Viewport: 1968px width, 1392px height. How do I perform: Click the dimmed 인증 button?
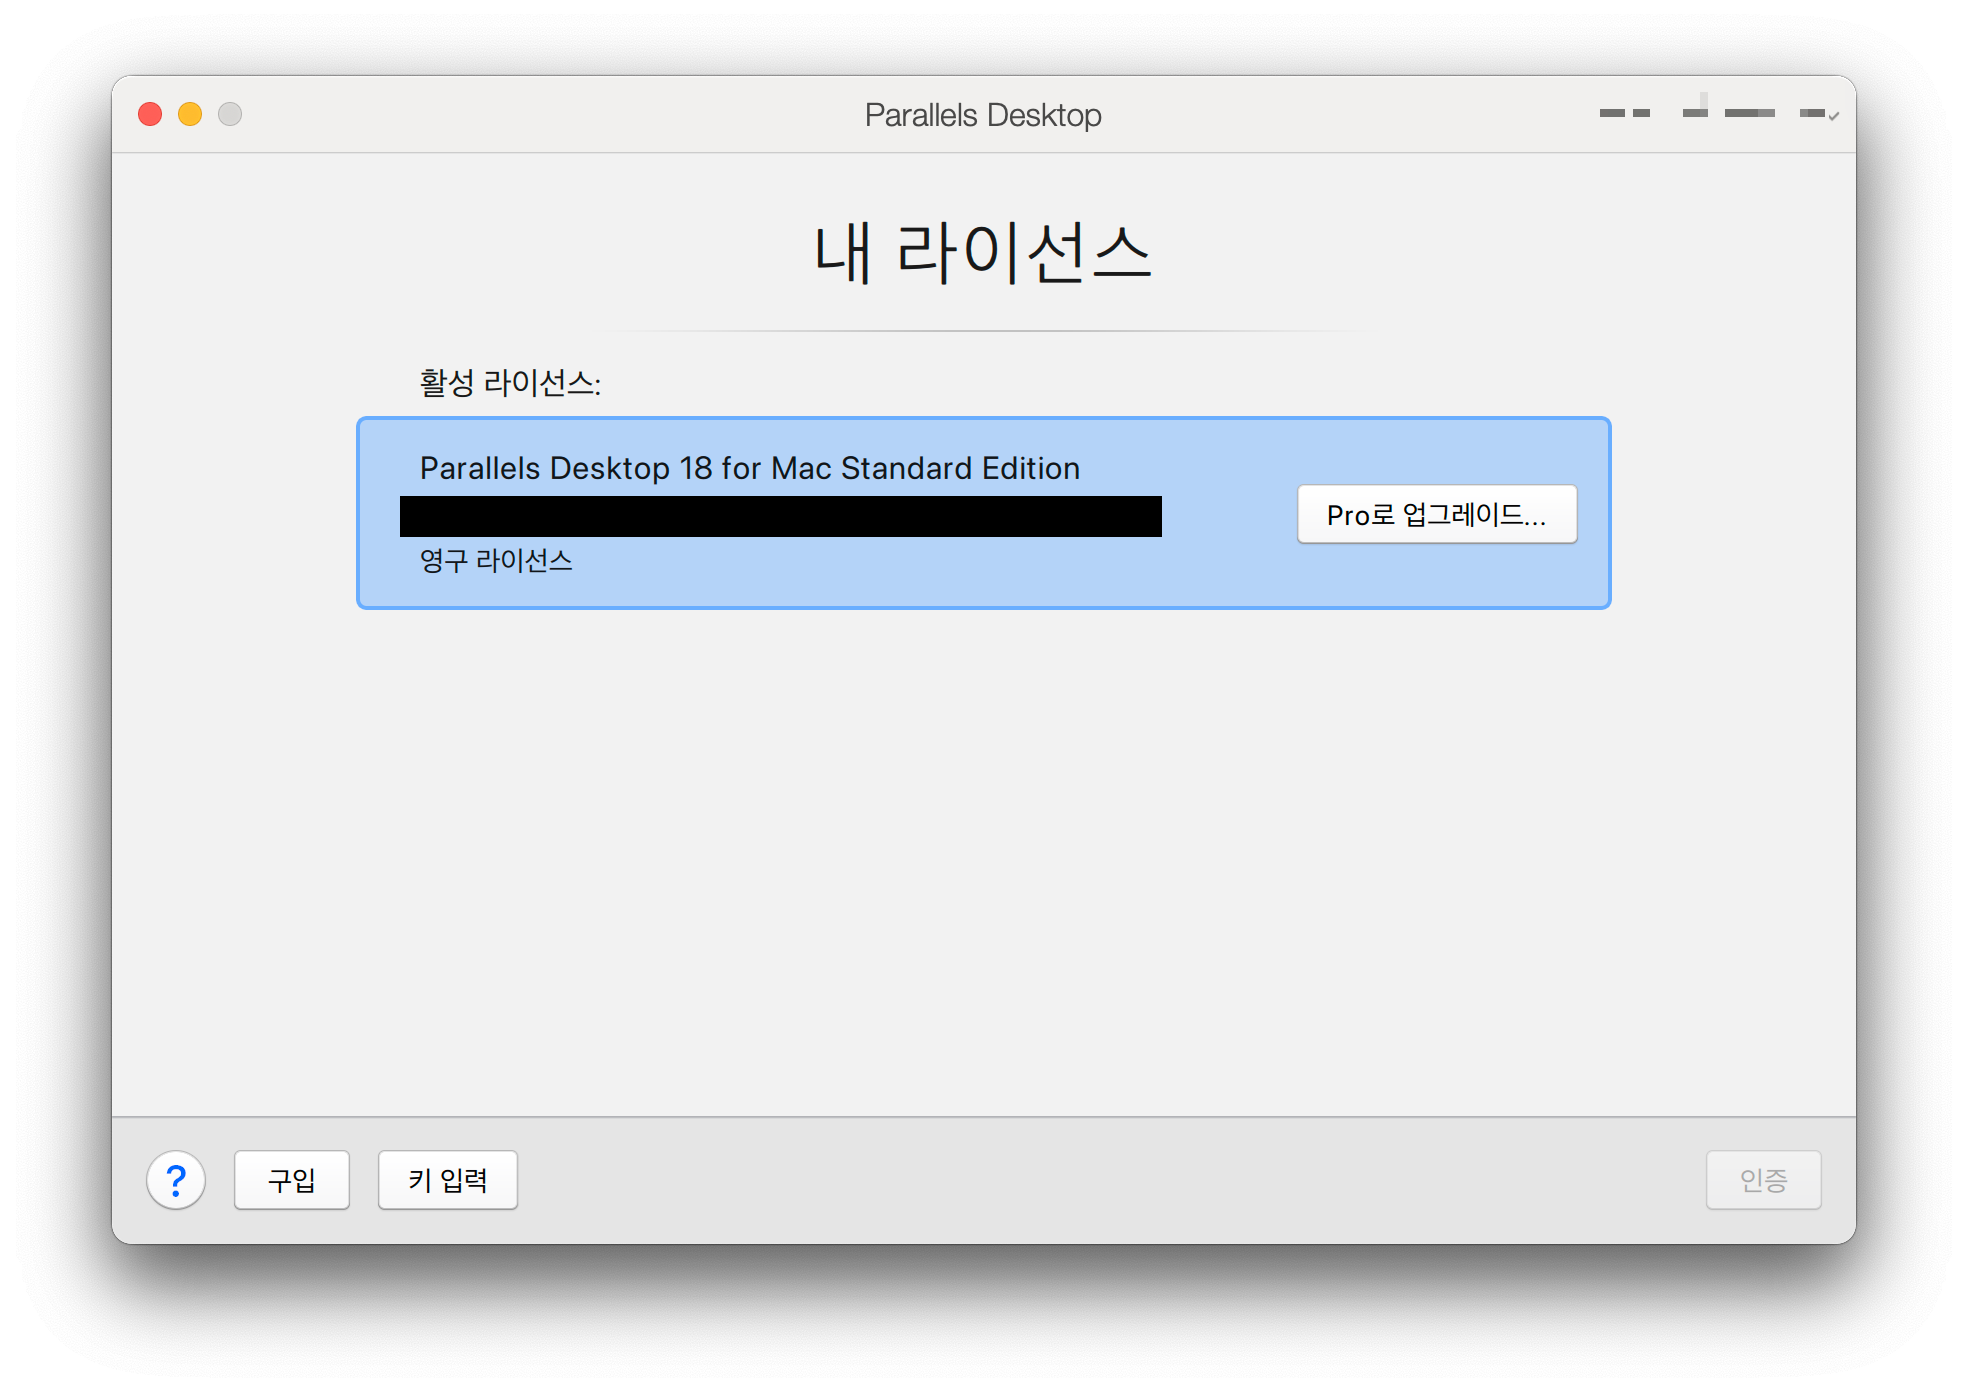tap(1763, 1180)
